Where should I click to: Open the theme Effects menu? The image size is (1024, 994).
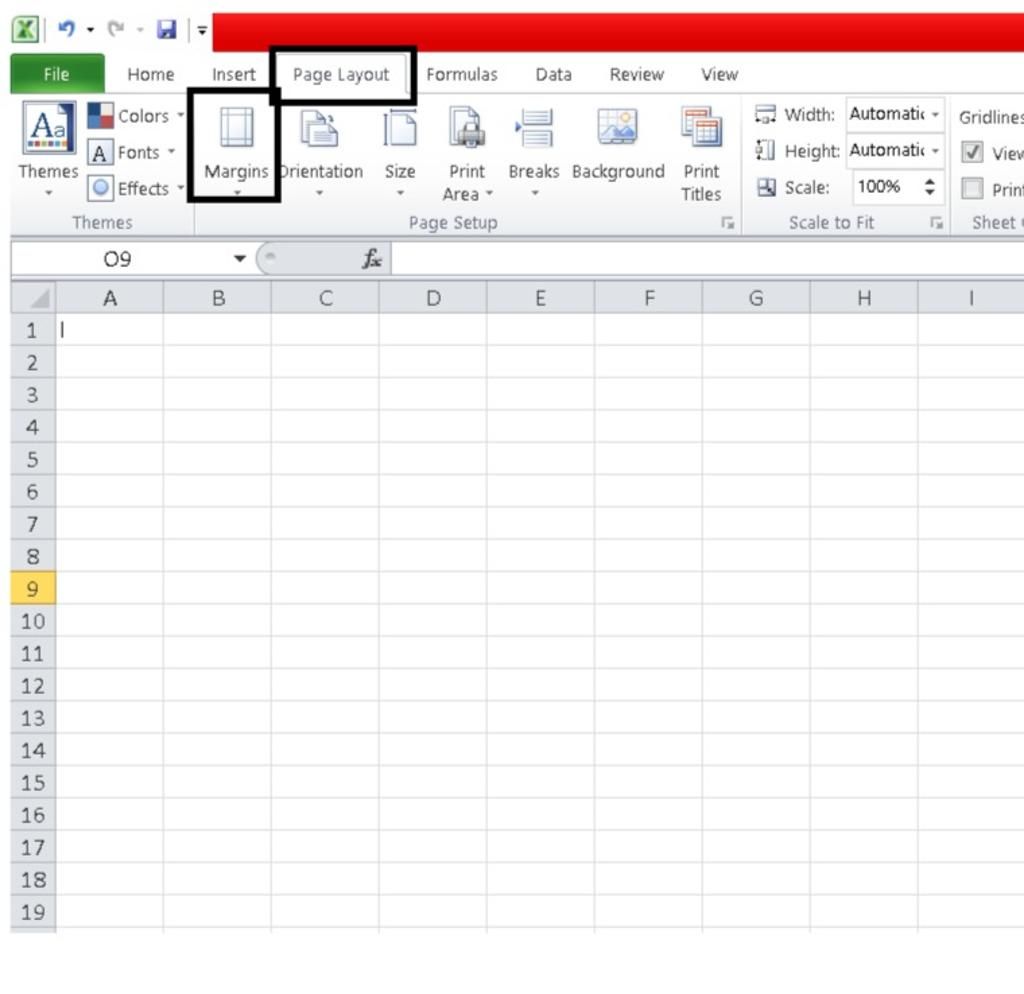point(136,188)
